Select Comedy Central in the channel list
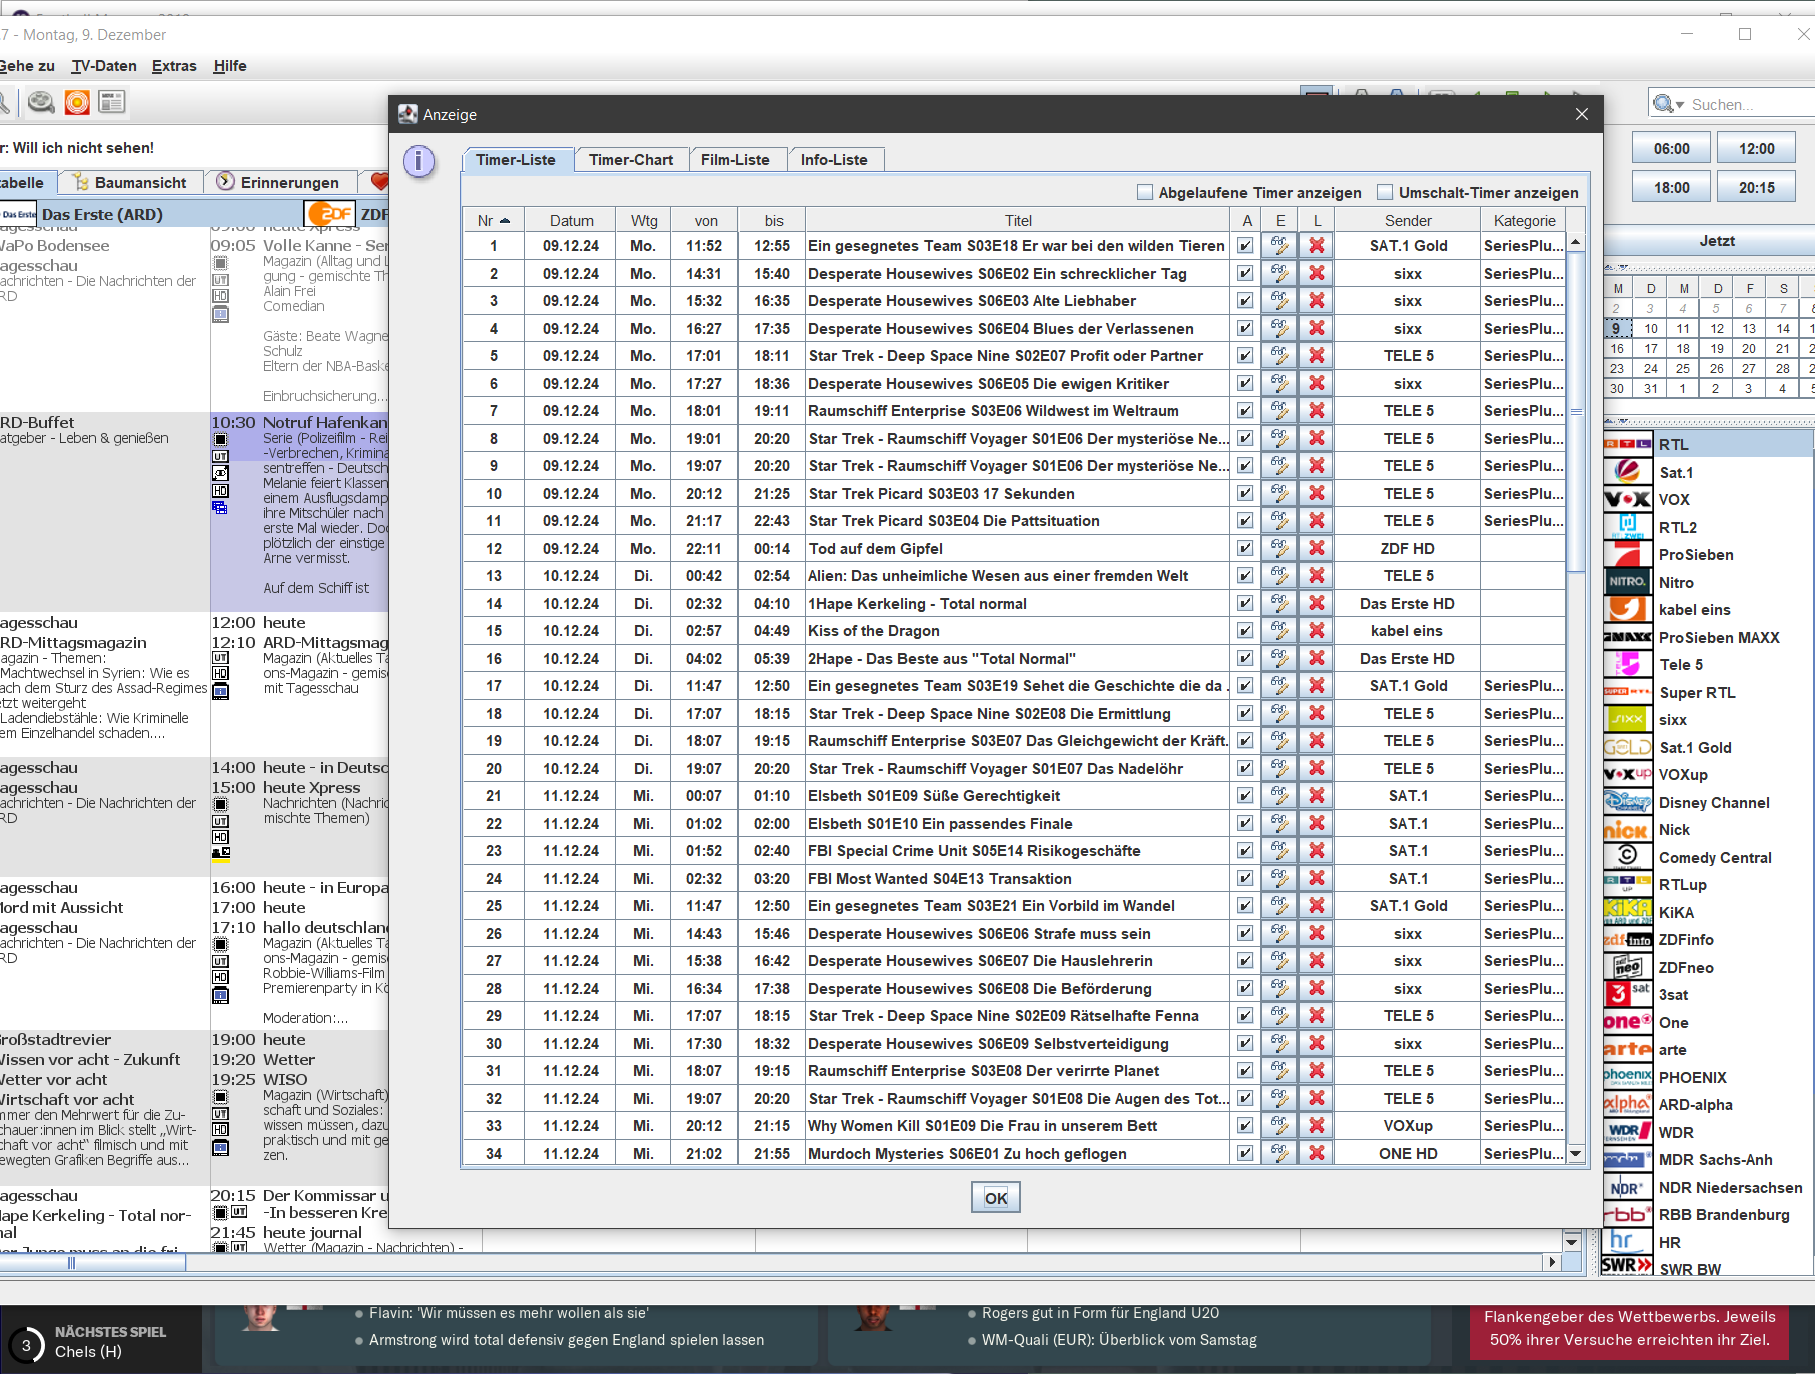 1715,857
